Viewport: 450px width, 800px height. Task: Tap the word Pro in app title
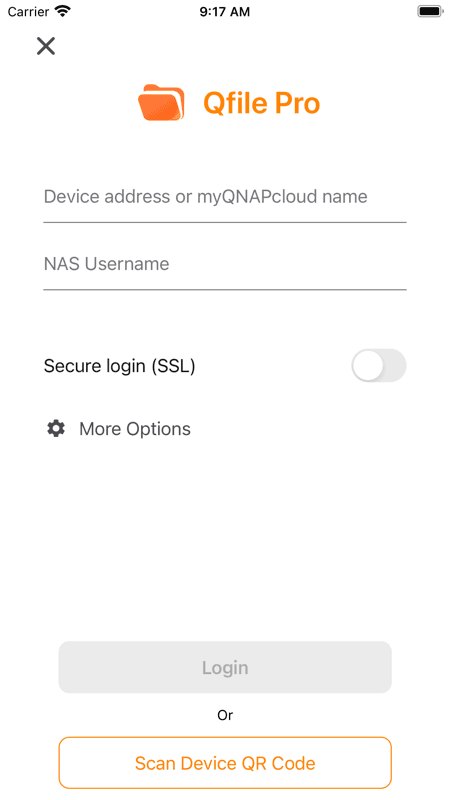pyautogui.click(x=297, y=104)
